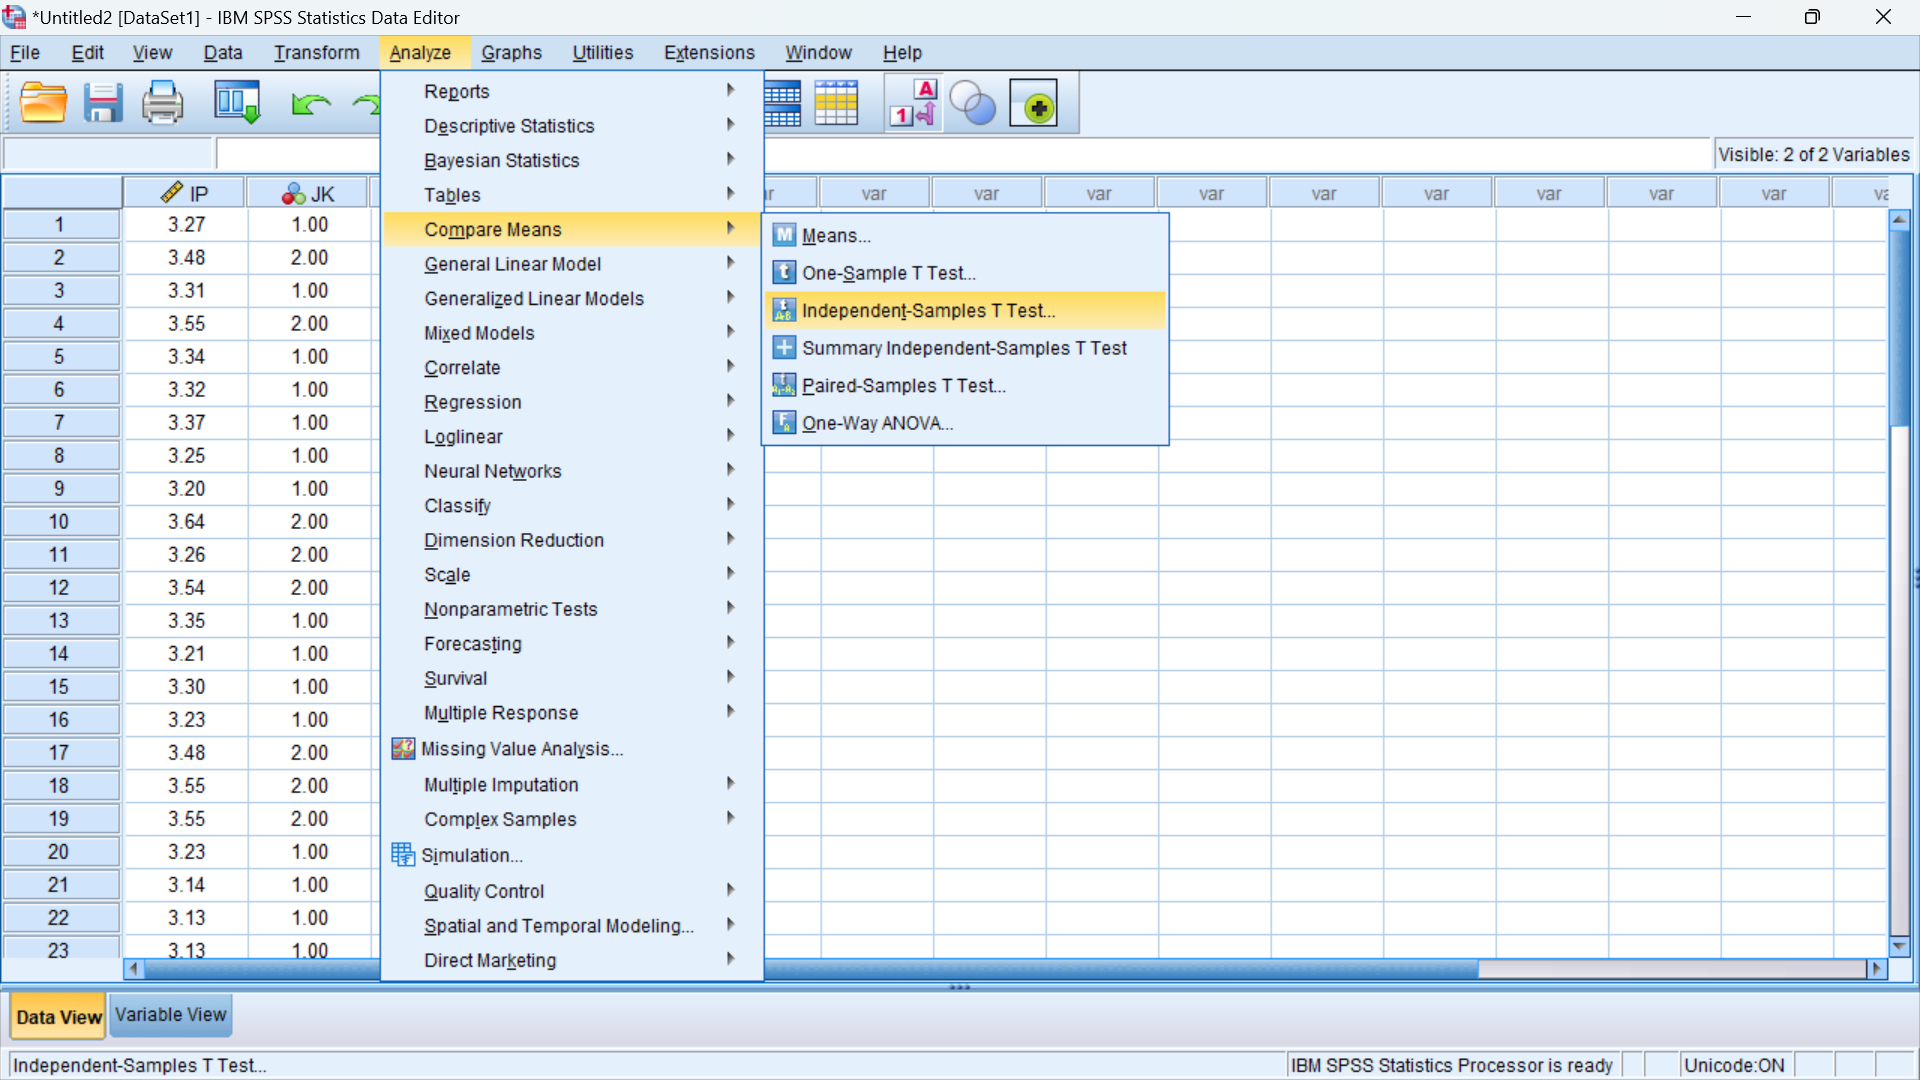Click the yellow-striped grid toolbar icon
Image resolution: width=1920 pixels, height=1080 pixels.
(836, 104)
